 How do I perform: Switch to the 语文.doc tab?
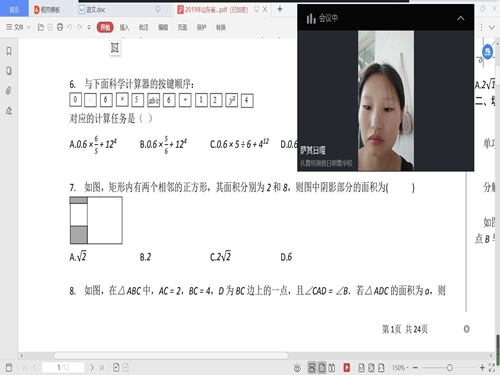[96, 10]
